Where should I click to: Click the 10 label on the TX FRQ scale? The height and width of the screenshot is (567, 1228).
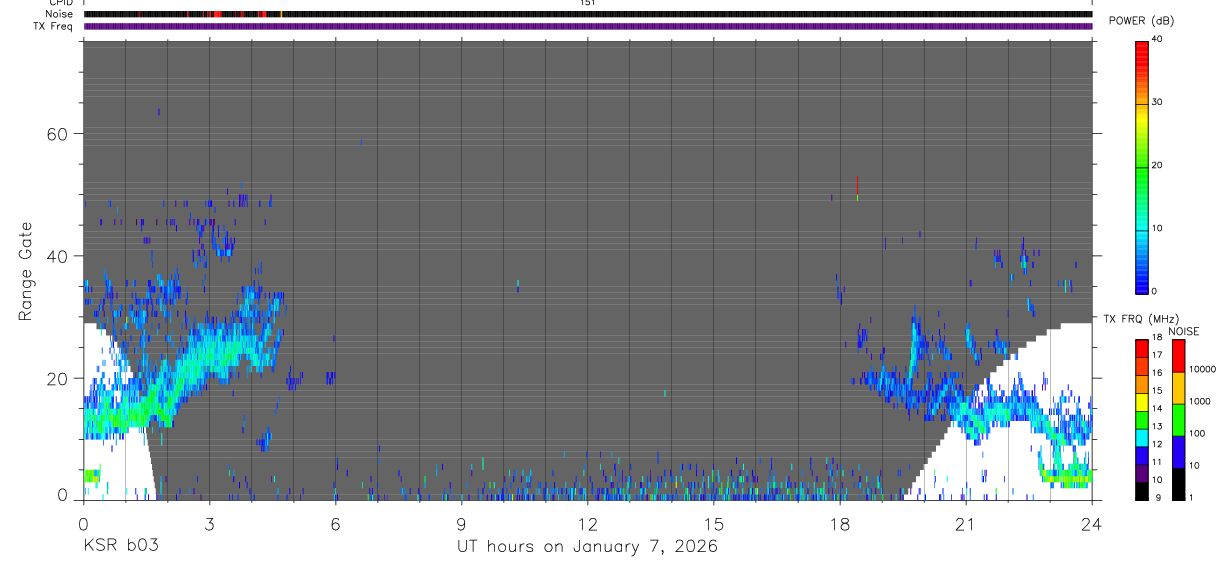pos(1157,480)
